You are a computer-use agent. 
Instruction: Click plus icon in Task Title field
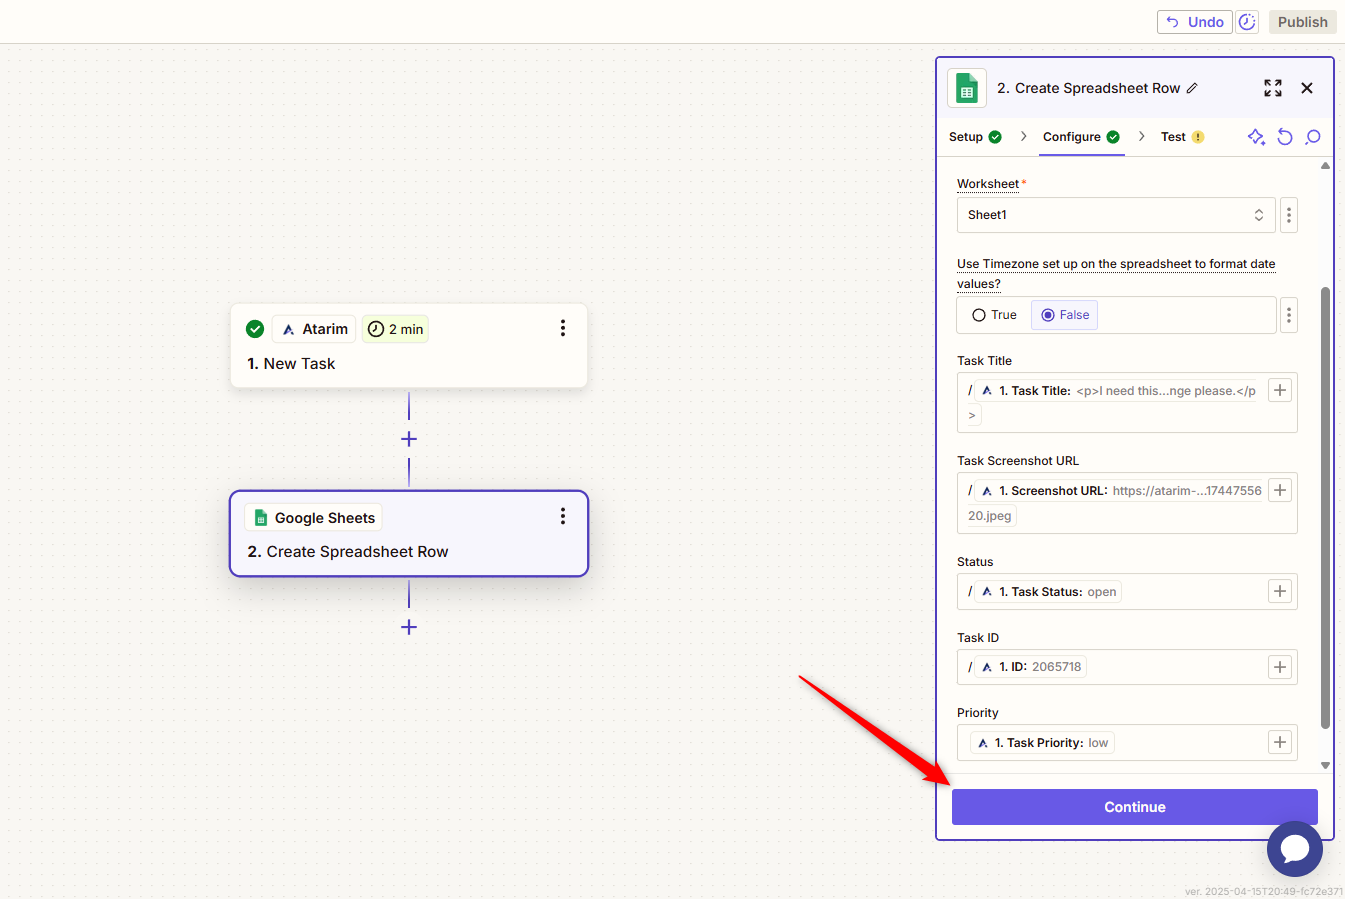click(x=1280, y=390)
